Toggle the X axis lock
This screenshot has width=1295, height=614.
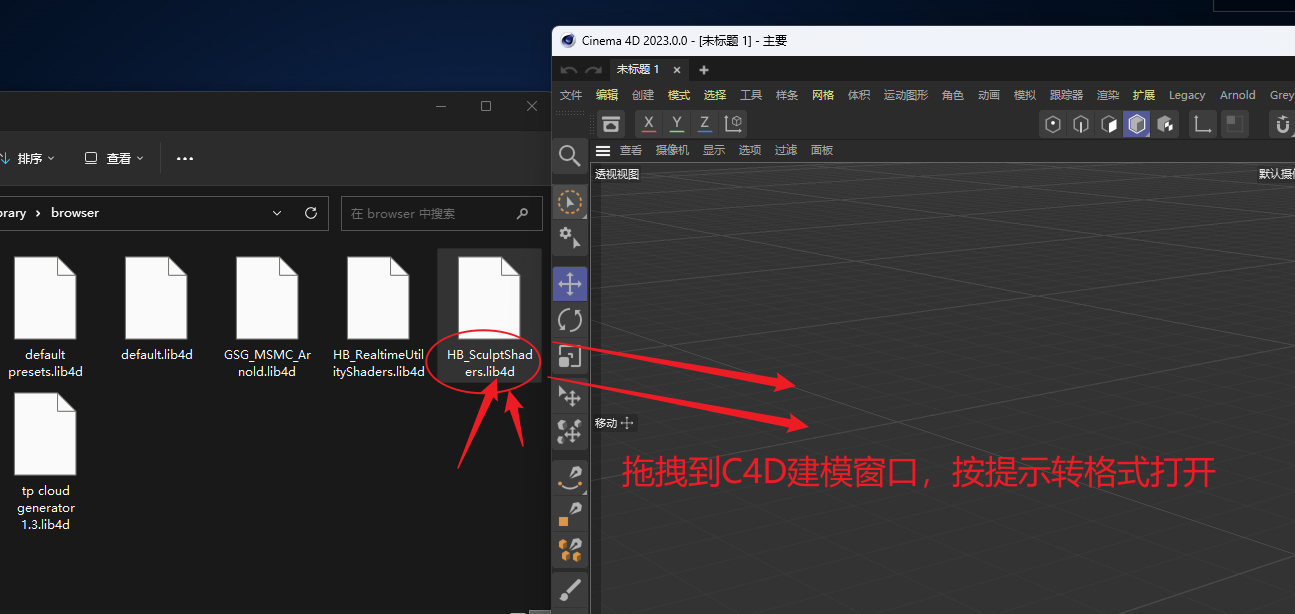[x=648, y=123]
